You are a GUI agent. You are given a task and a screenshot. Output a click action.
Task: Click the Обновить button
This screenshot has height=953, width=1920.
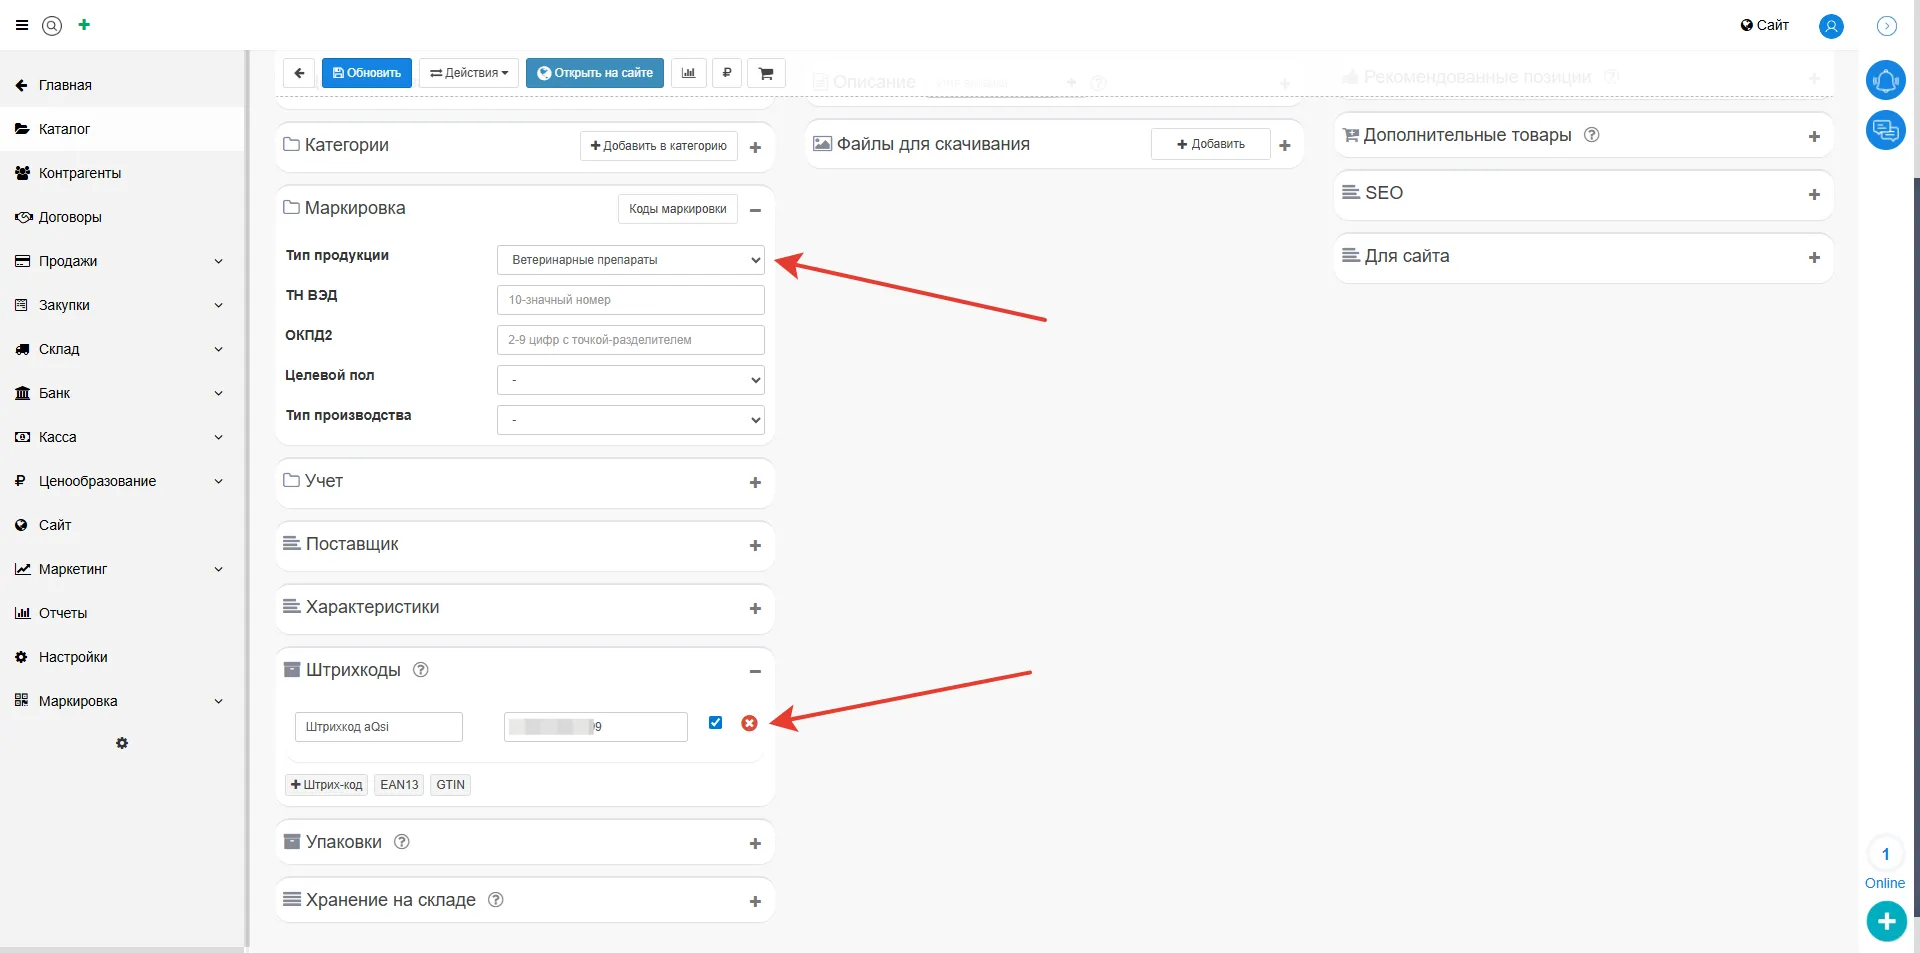pyautogui.click(x=367, y=73)
